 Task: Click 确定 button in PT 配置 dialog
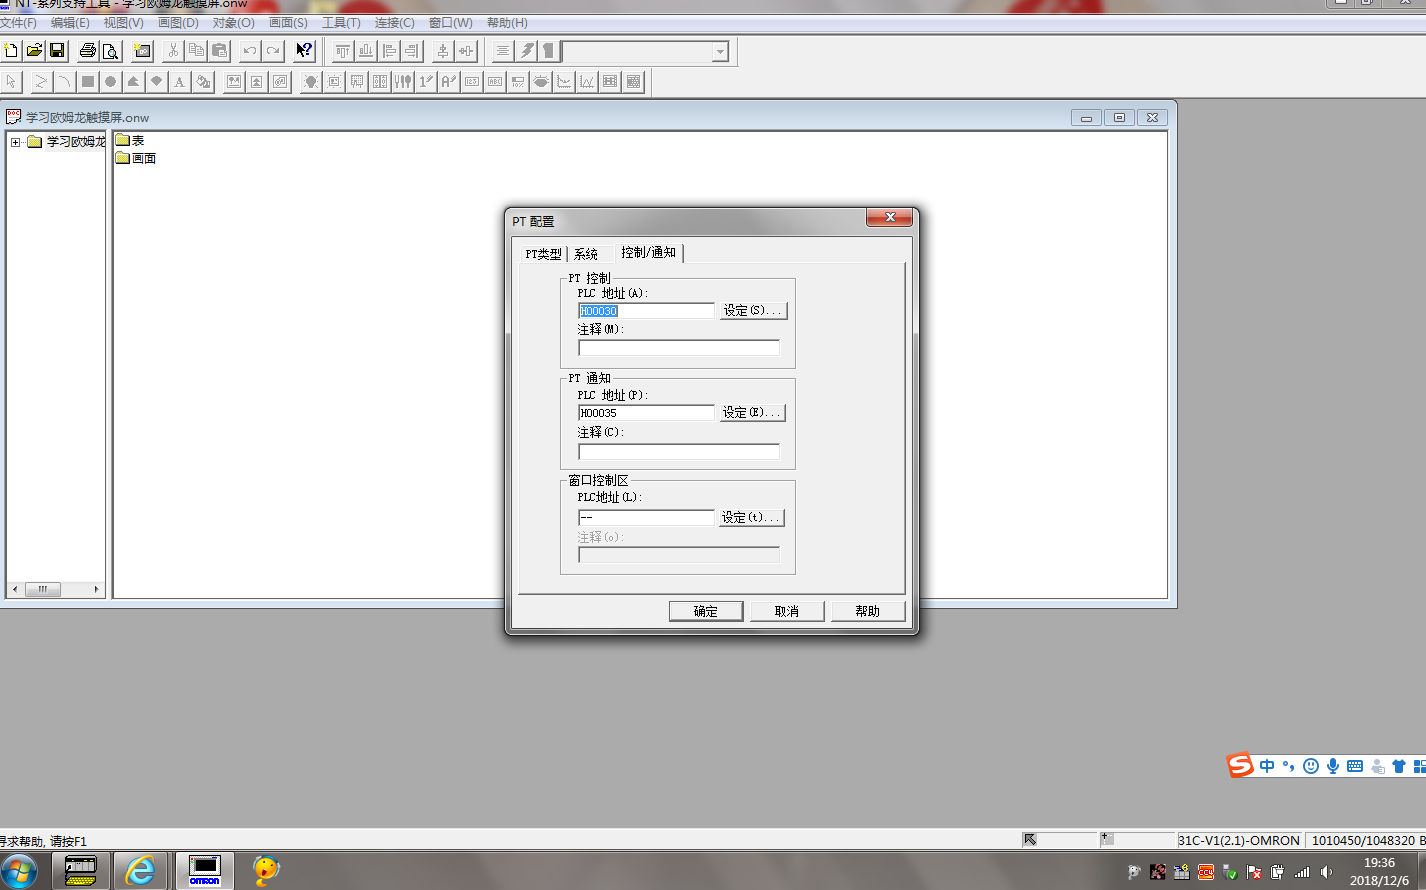(705, 611)
